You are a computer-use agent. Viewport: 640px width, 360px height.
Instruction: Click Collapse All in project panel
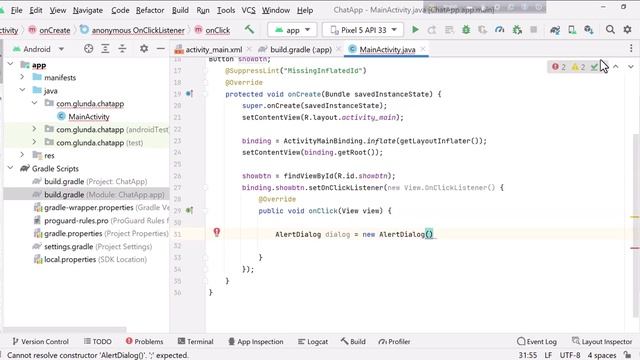pyautogui.click(x=122, y=49)
